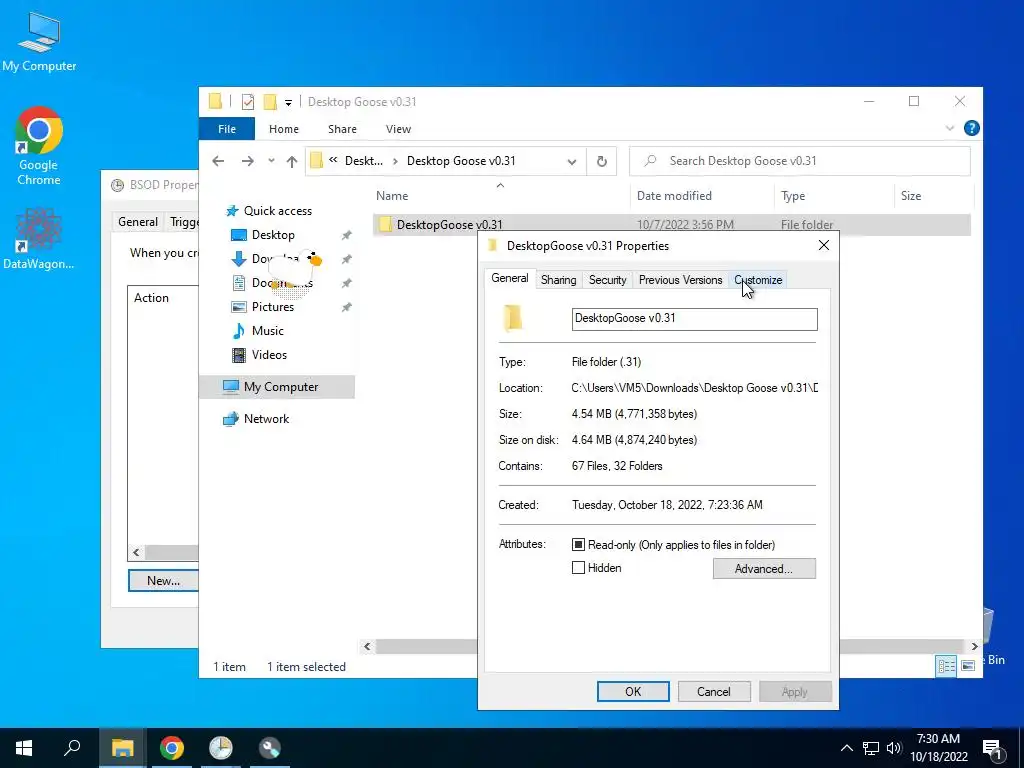The image size is (1024, 768).
Task: Select Quick access in navigation pane
Action: click(x=278, y=211)
